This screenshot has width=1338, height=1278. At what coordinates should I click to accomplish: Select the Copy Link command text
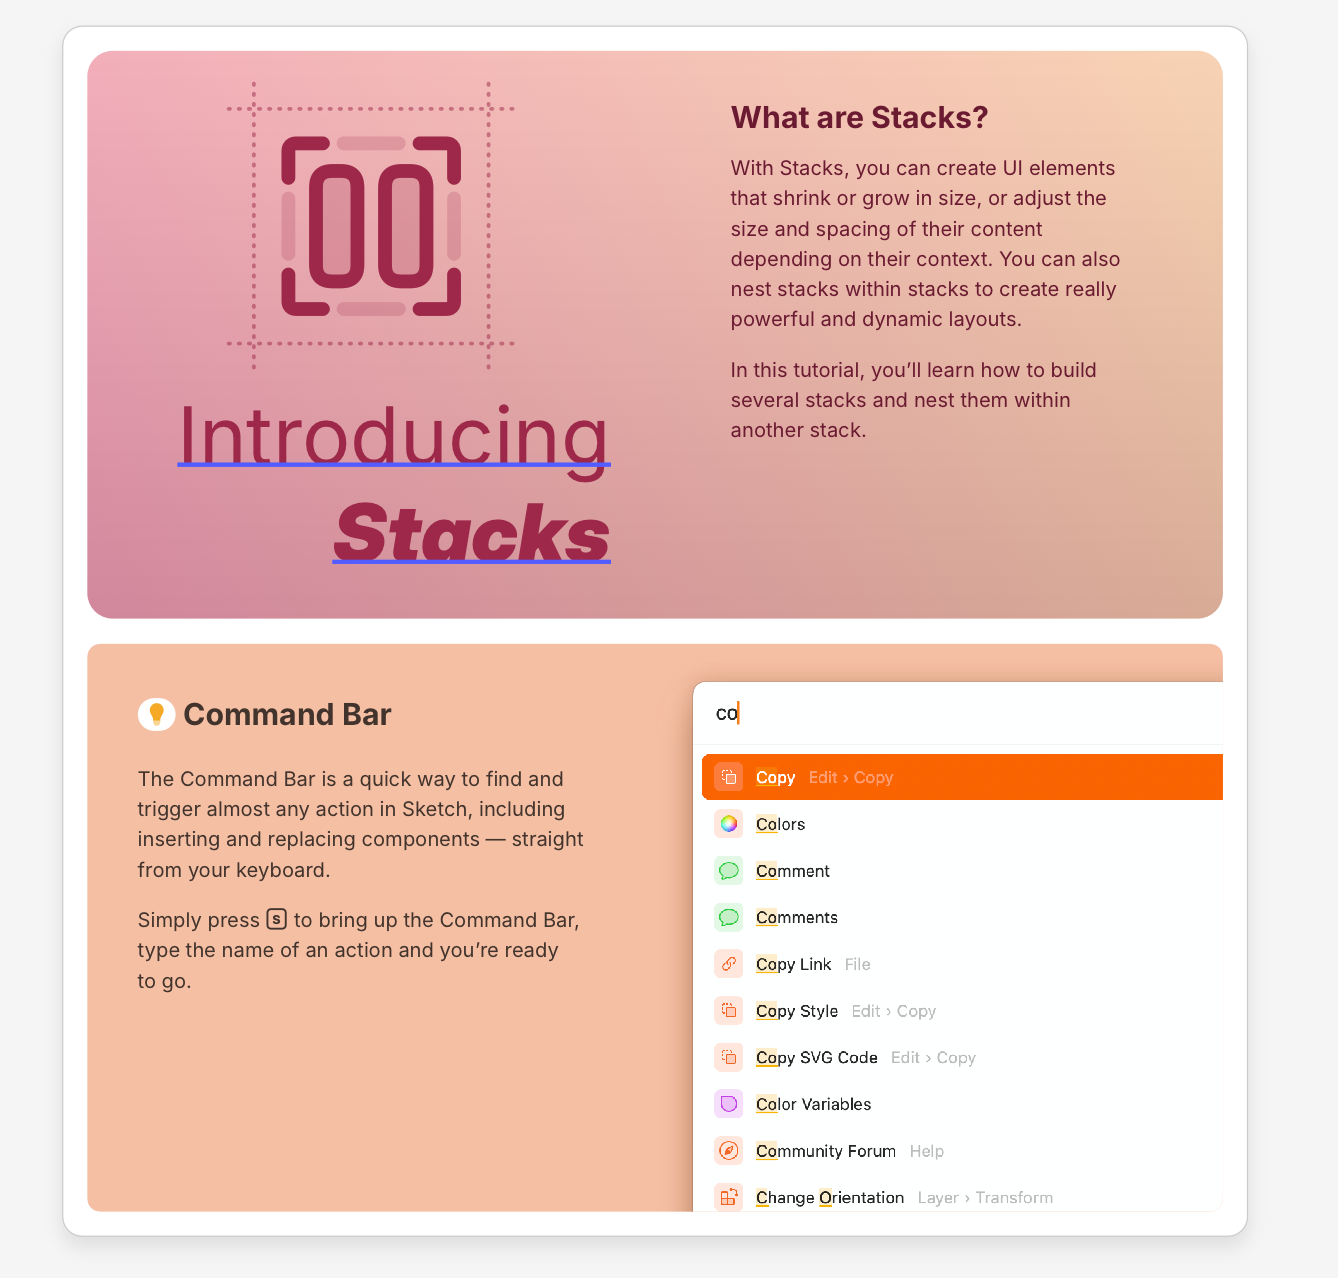(x=793, y=964)
